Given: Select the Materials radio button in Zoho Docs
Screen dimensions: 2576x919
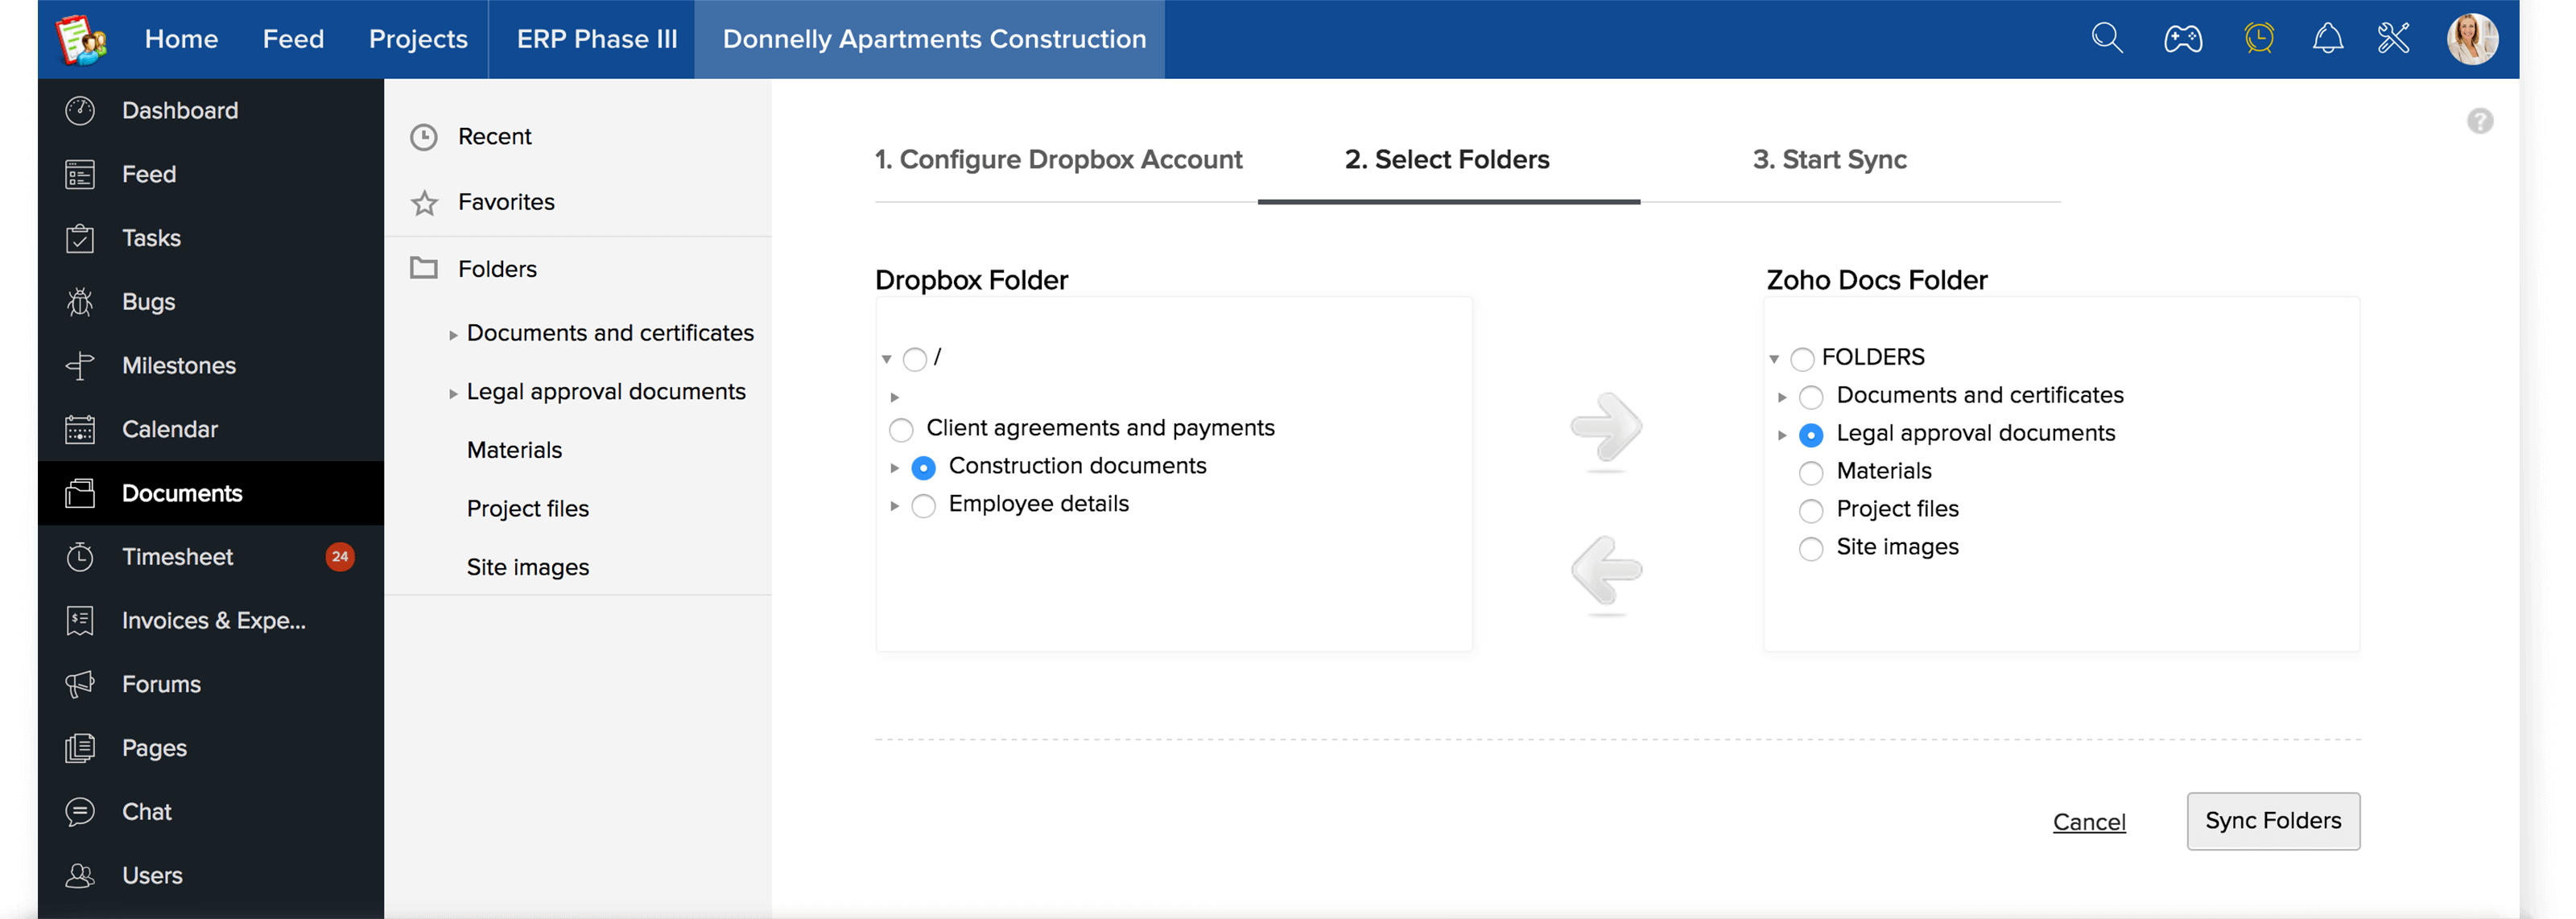Looking at the screenshot, I should click(x=1809, y=471).
